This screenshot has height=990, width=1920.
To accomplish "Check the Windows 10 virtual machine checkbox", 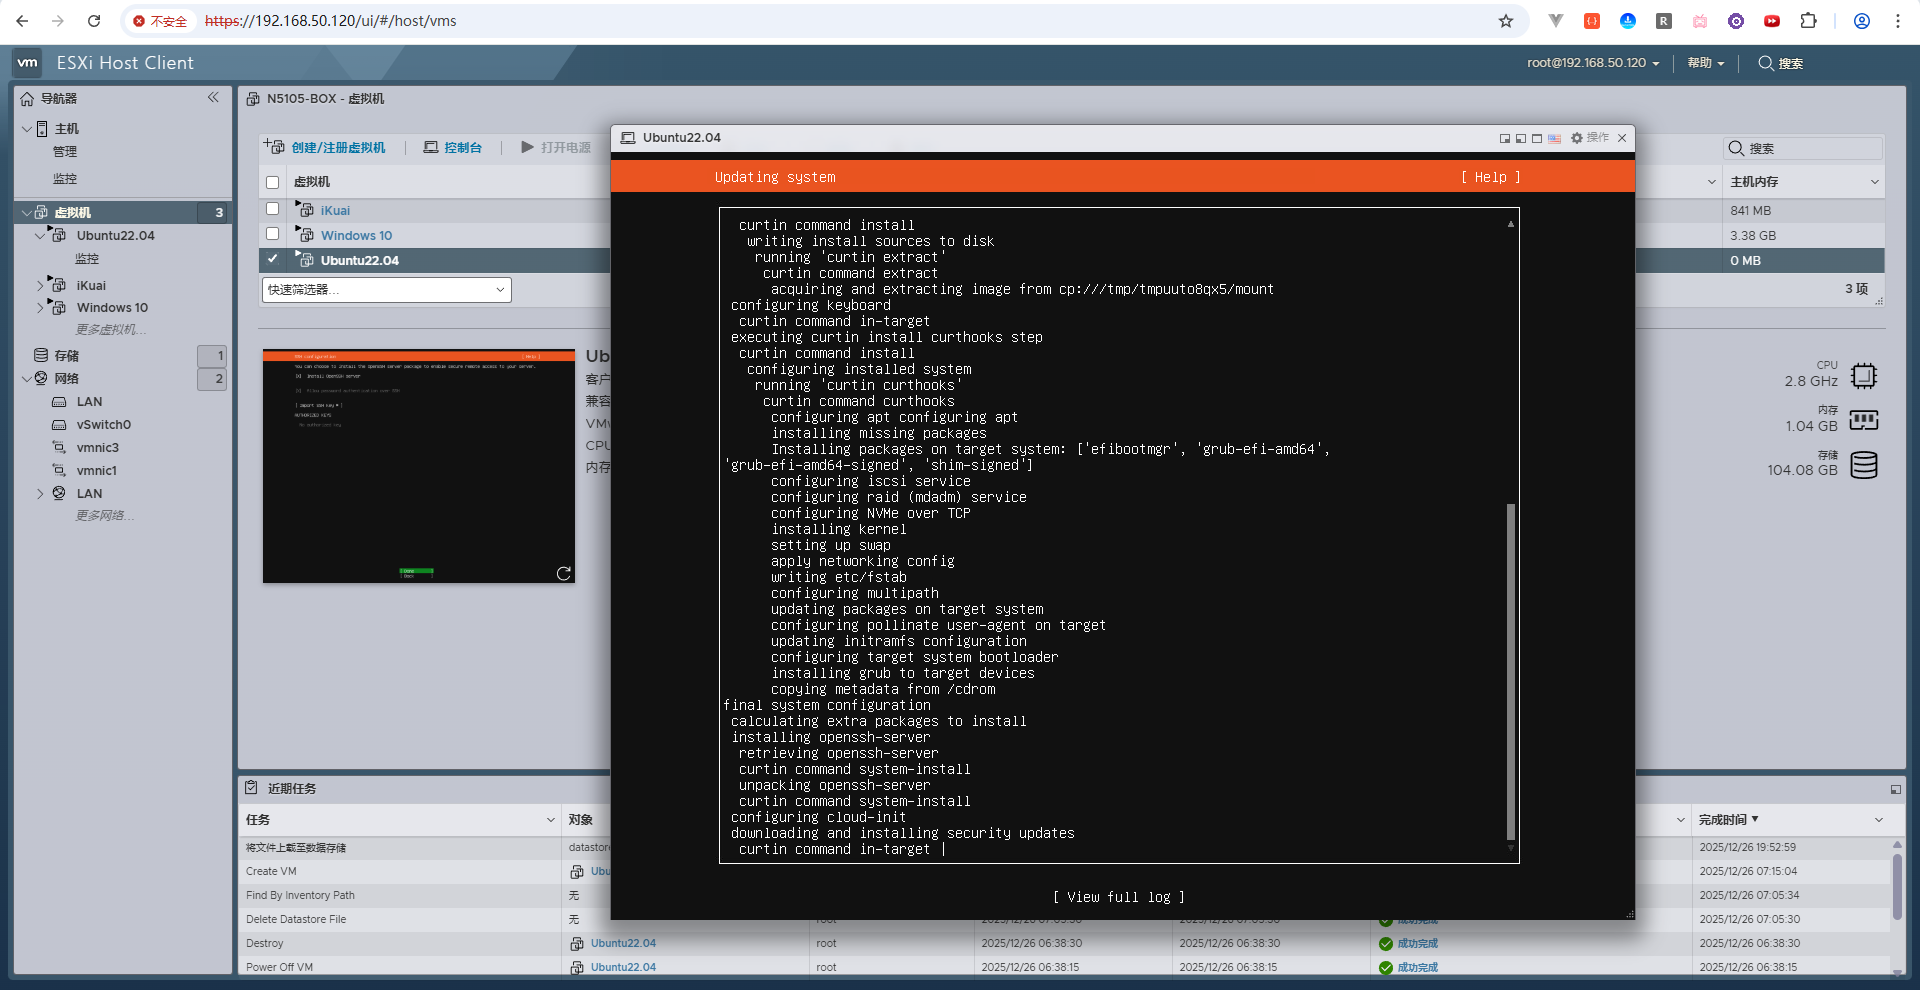I will 272,234.
